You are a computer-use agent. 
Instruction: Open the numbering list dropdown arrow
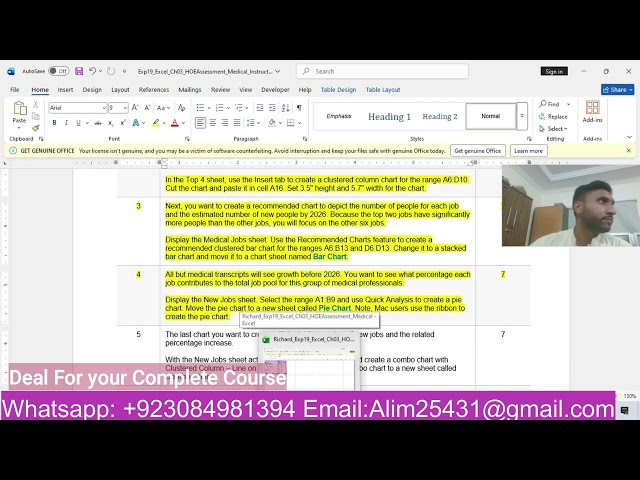point(228,108)
